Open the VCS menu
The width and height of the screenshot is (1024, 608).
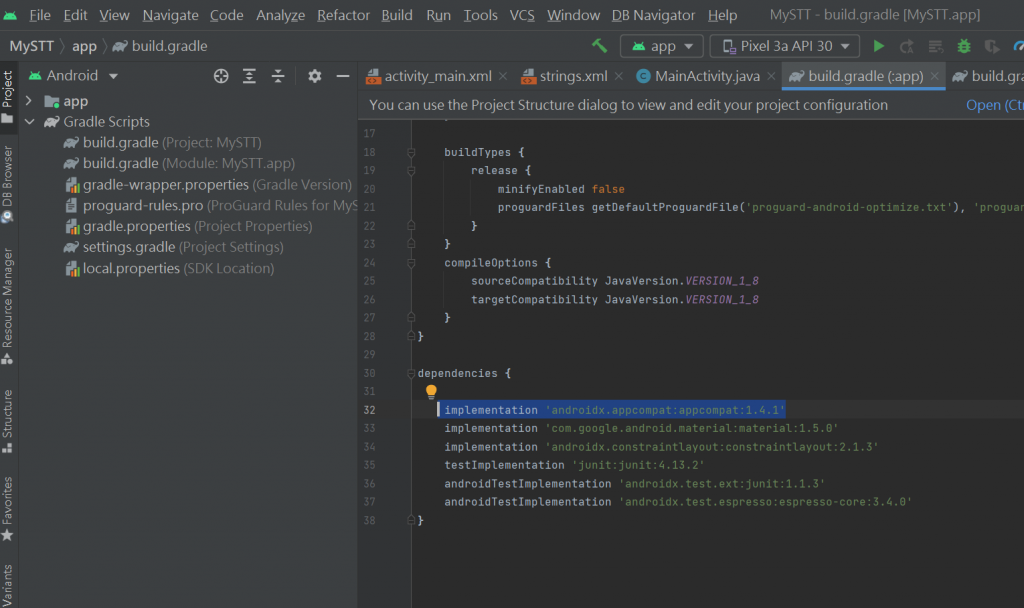pos(522,15)
